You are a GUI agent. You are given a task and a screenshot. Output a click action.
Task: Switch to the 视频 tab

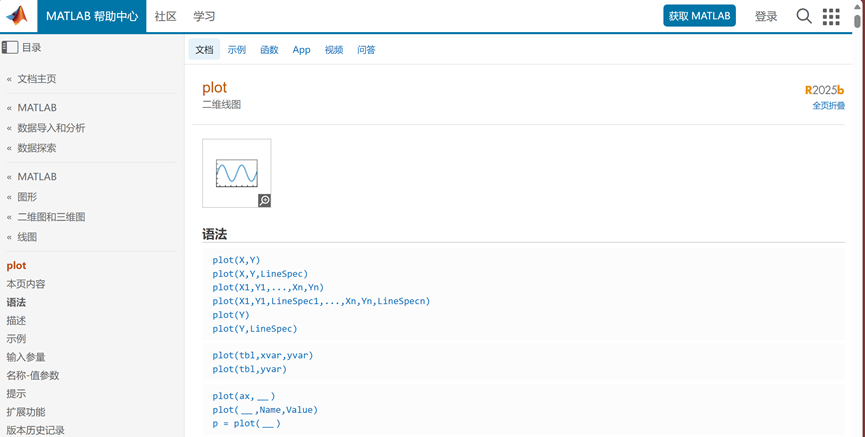pyautogui.click(x=334, y=50)
